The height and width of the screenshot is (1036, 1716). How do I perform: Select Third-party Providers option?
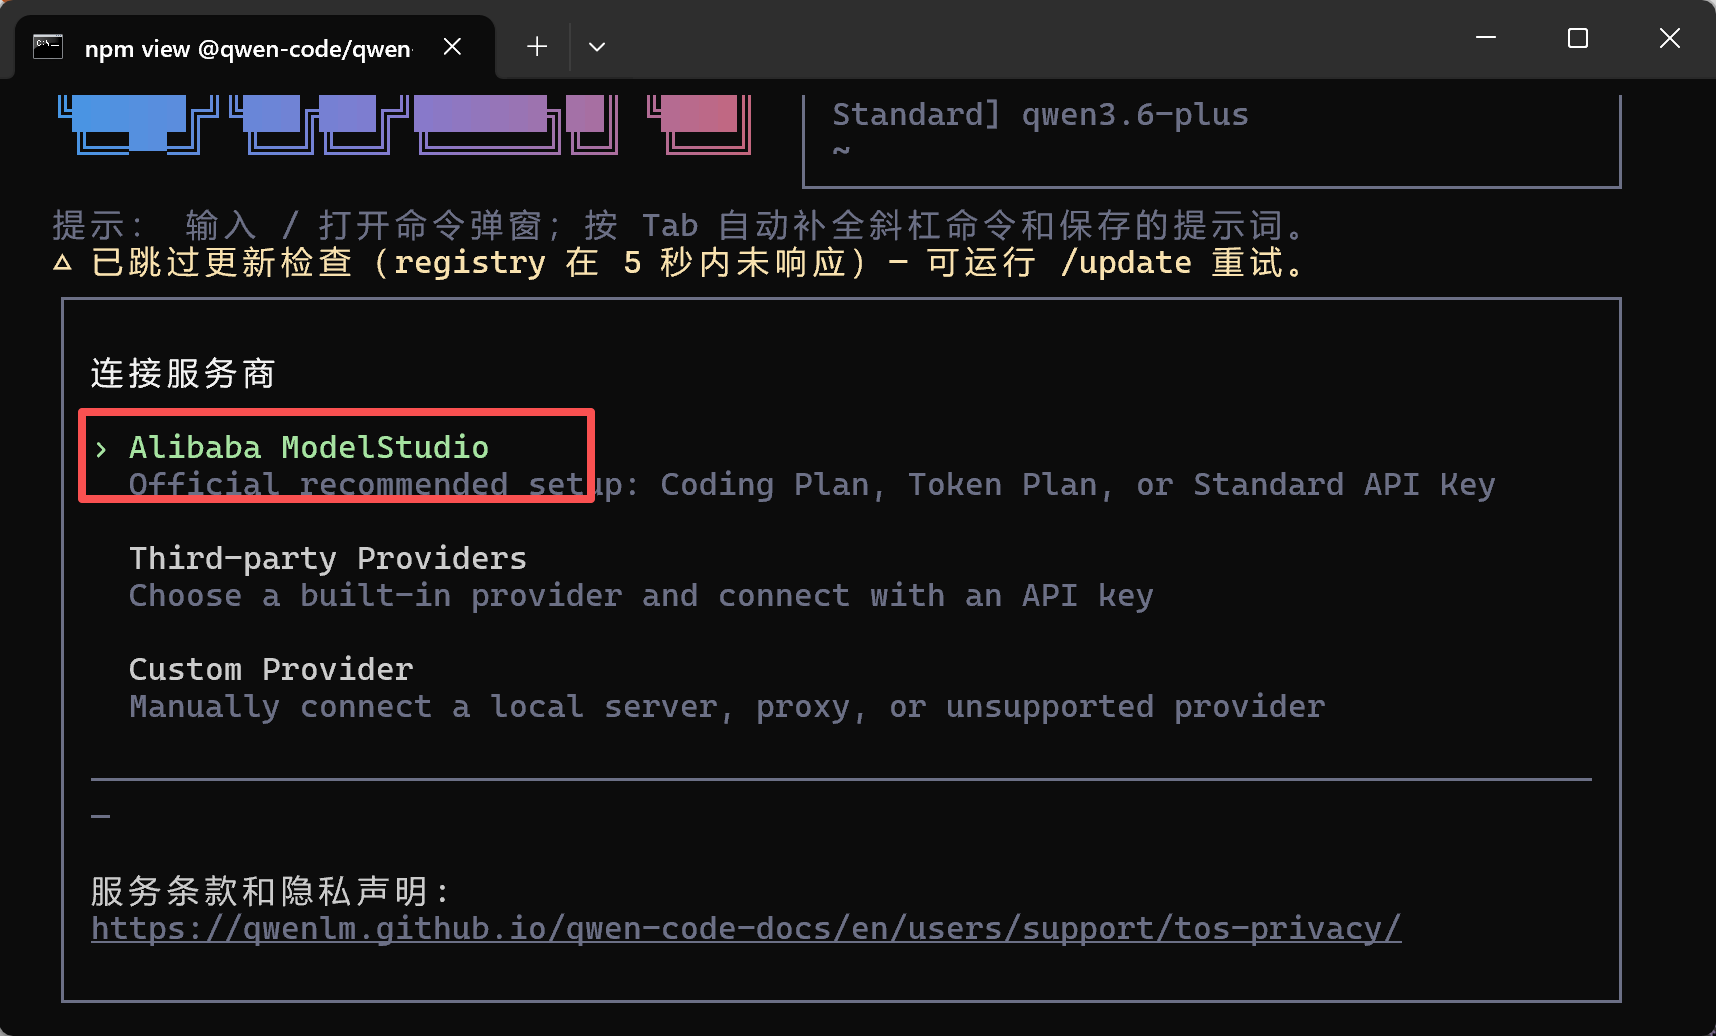328,558
